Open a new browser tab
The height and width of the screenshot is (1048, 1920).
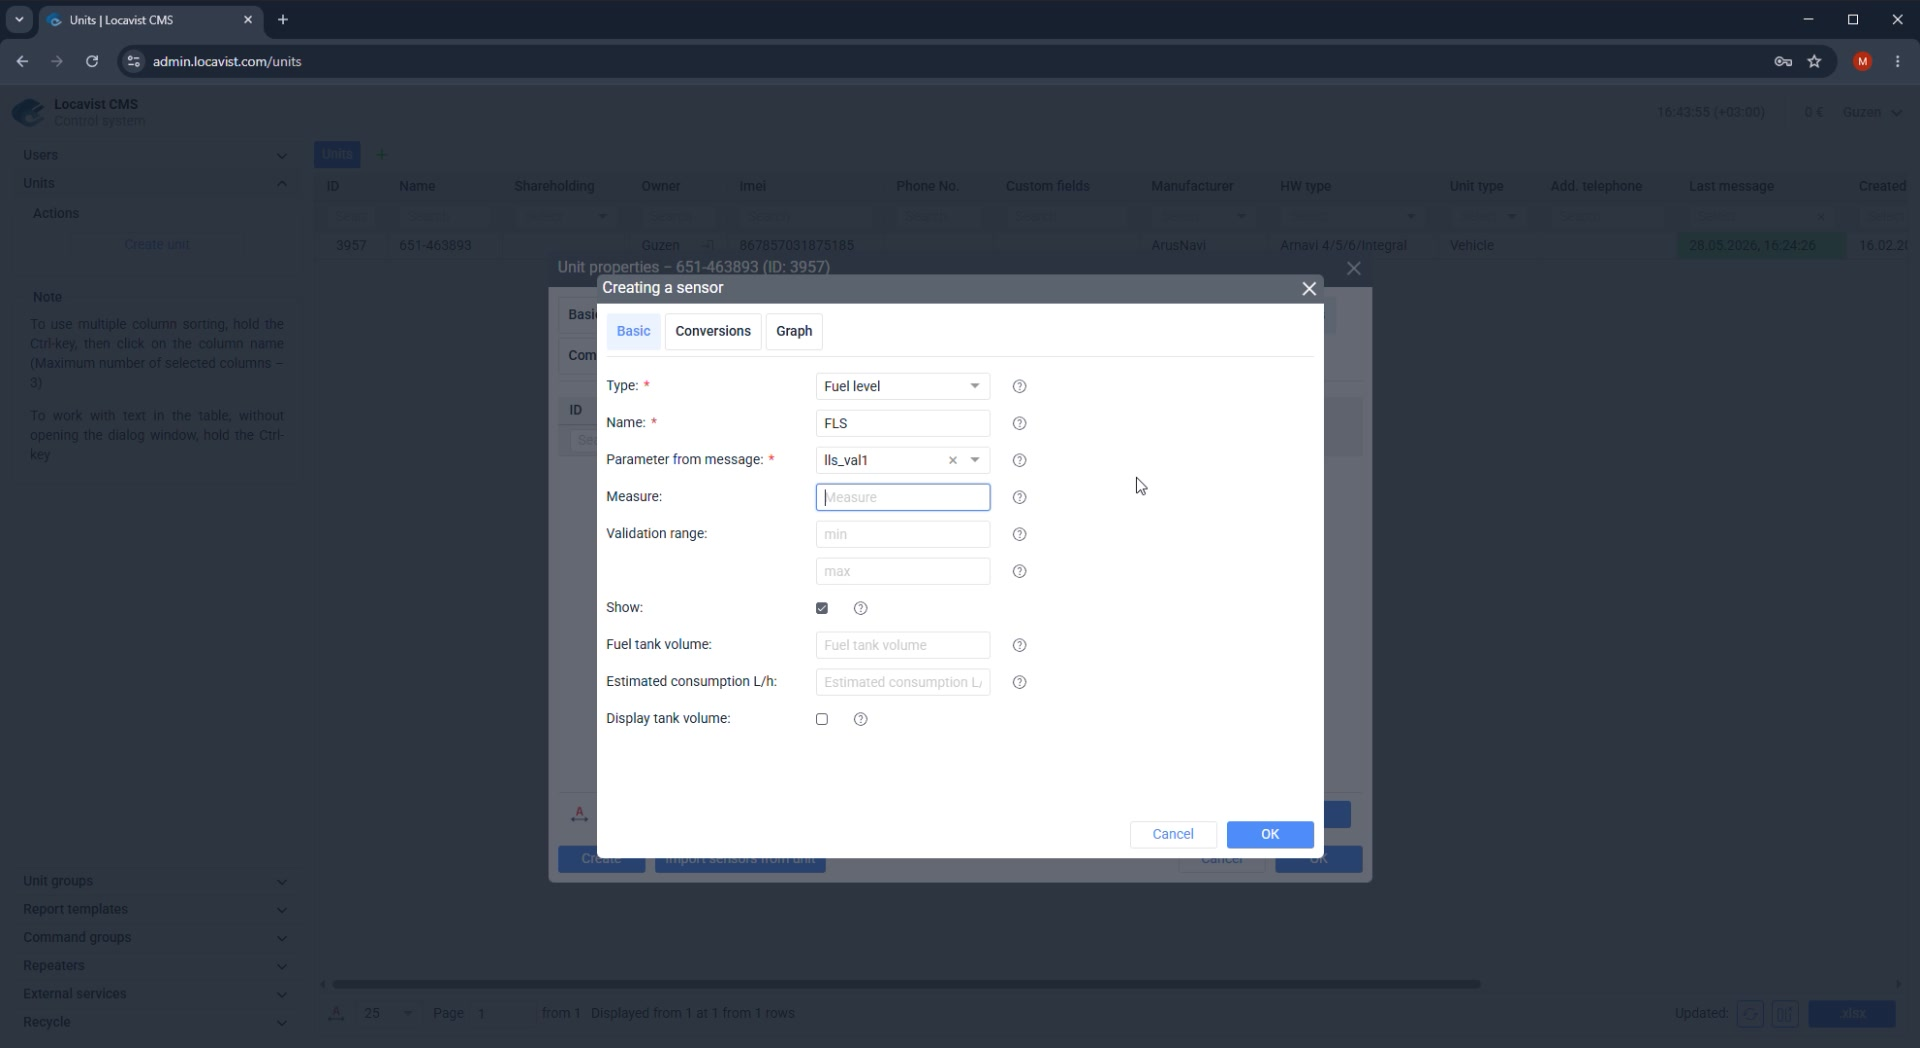tap(283, 19)
